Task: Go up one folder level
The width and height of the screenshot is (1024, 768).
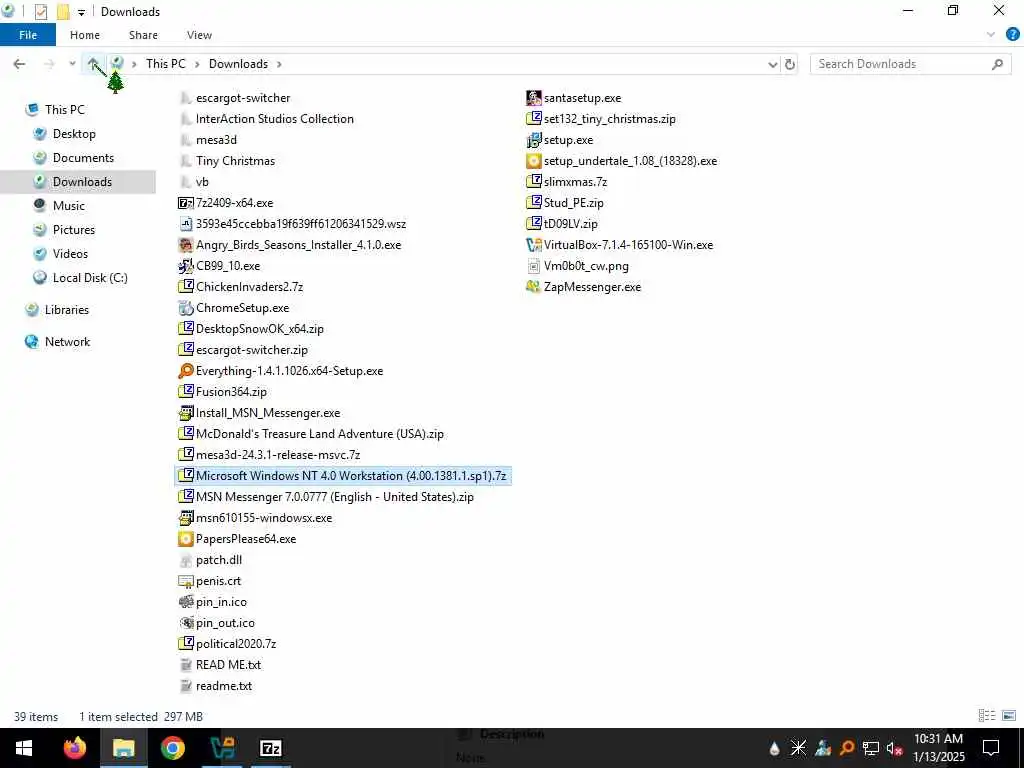Action: 93,64
